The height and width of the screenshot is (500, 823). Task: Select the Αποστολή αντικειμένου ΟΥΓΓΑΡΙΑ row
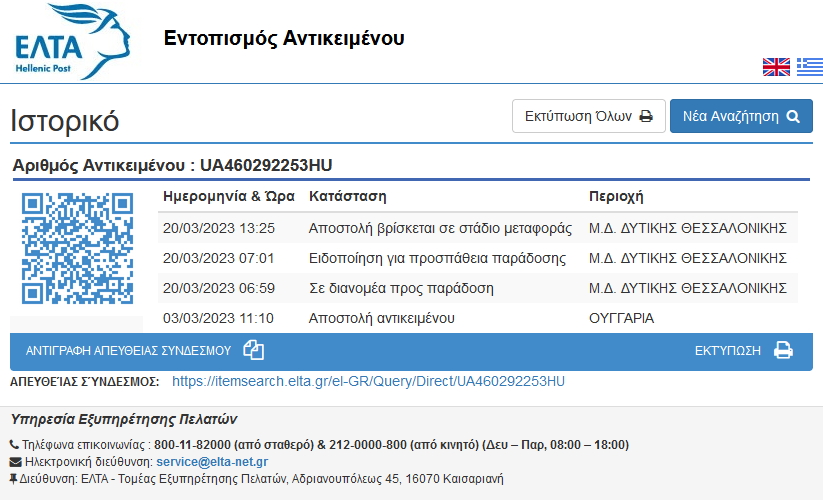coord(478,318)
